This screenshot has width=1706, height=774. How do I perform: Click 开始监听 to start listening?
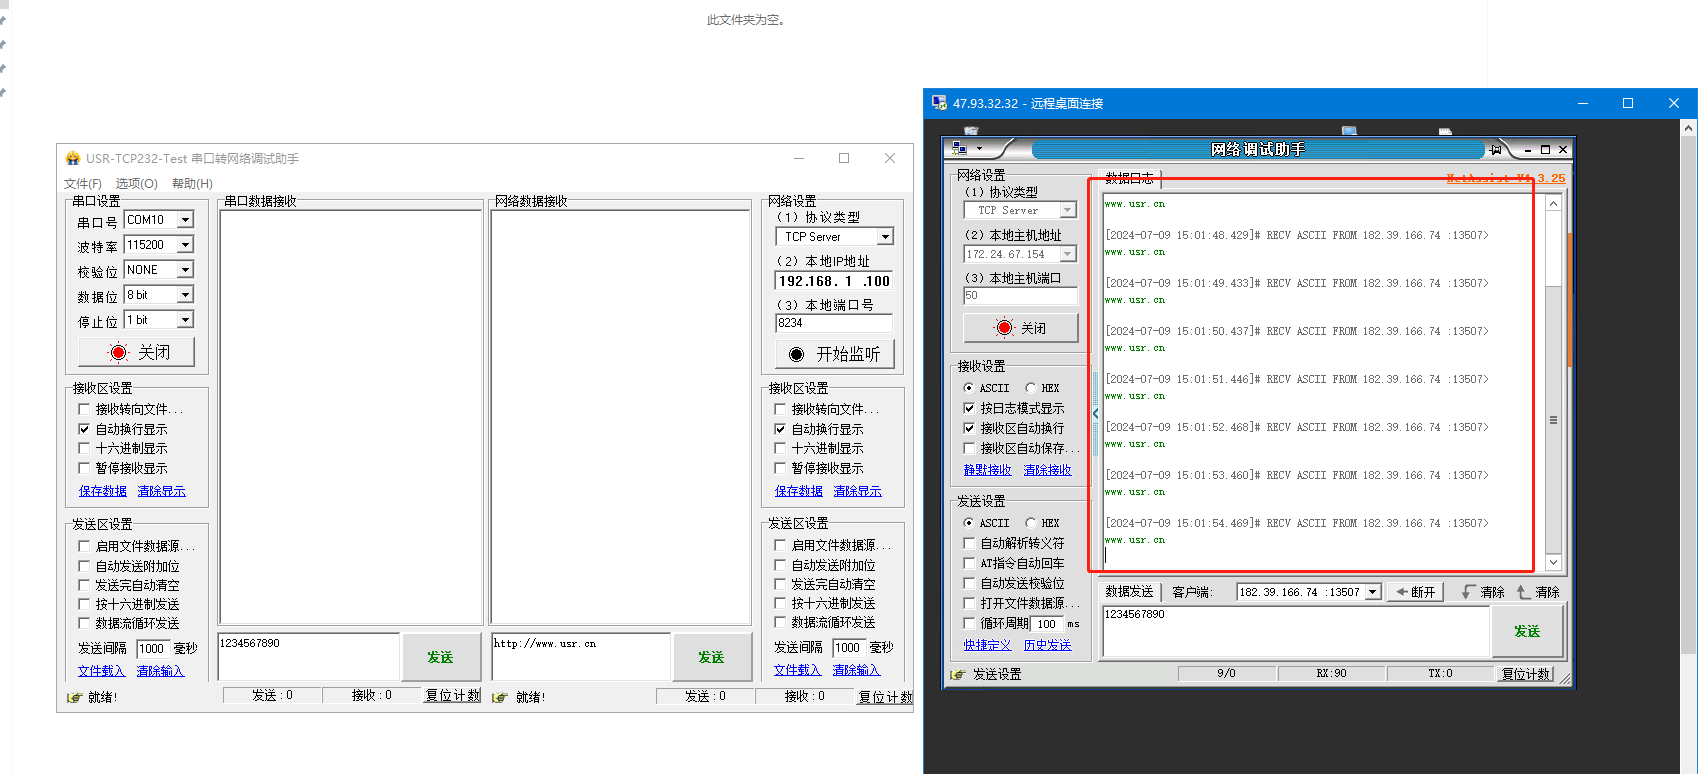(834, 354)
